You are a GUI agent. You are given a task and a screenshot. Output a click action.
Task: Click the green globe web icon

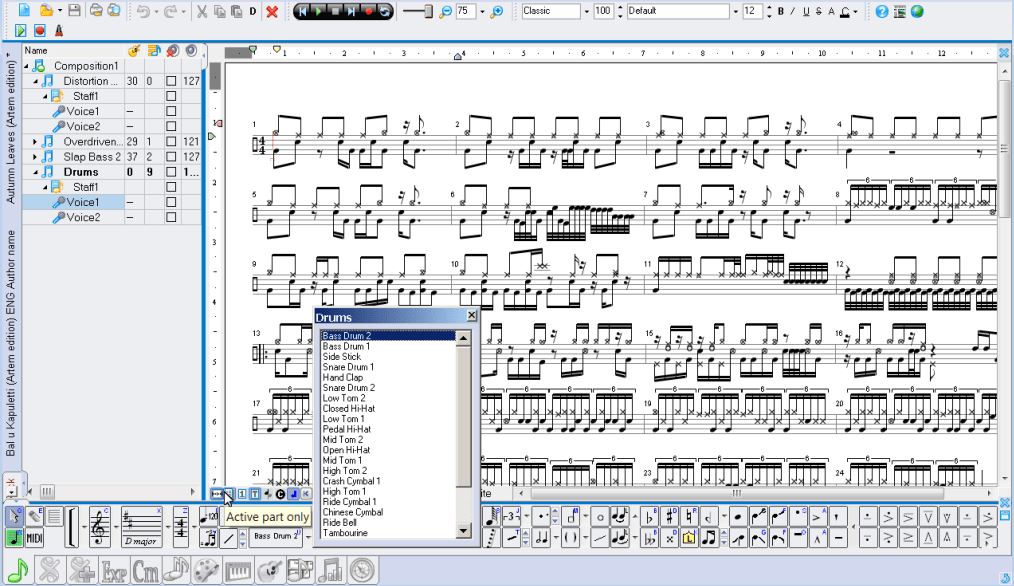click(917, 11)
